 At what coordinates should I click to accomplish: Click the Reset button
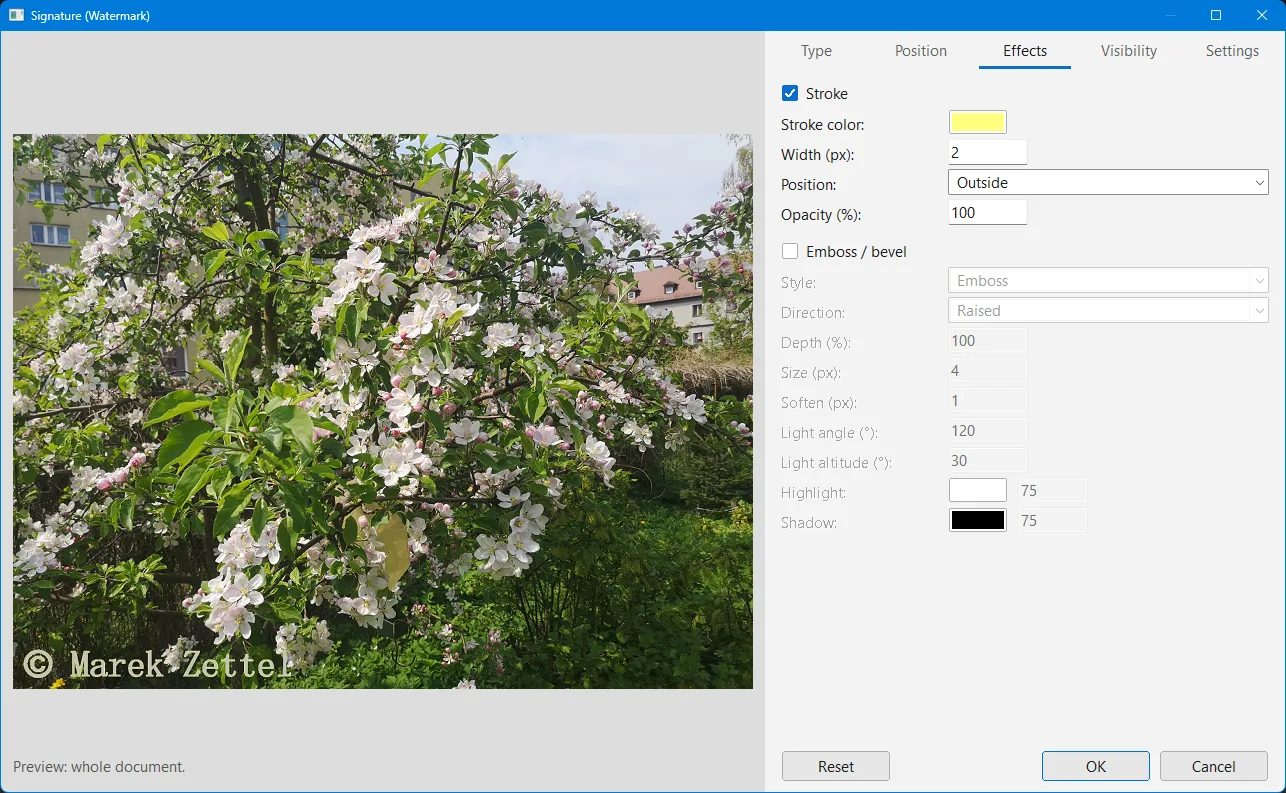tap(836, 766)
